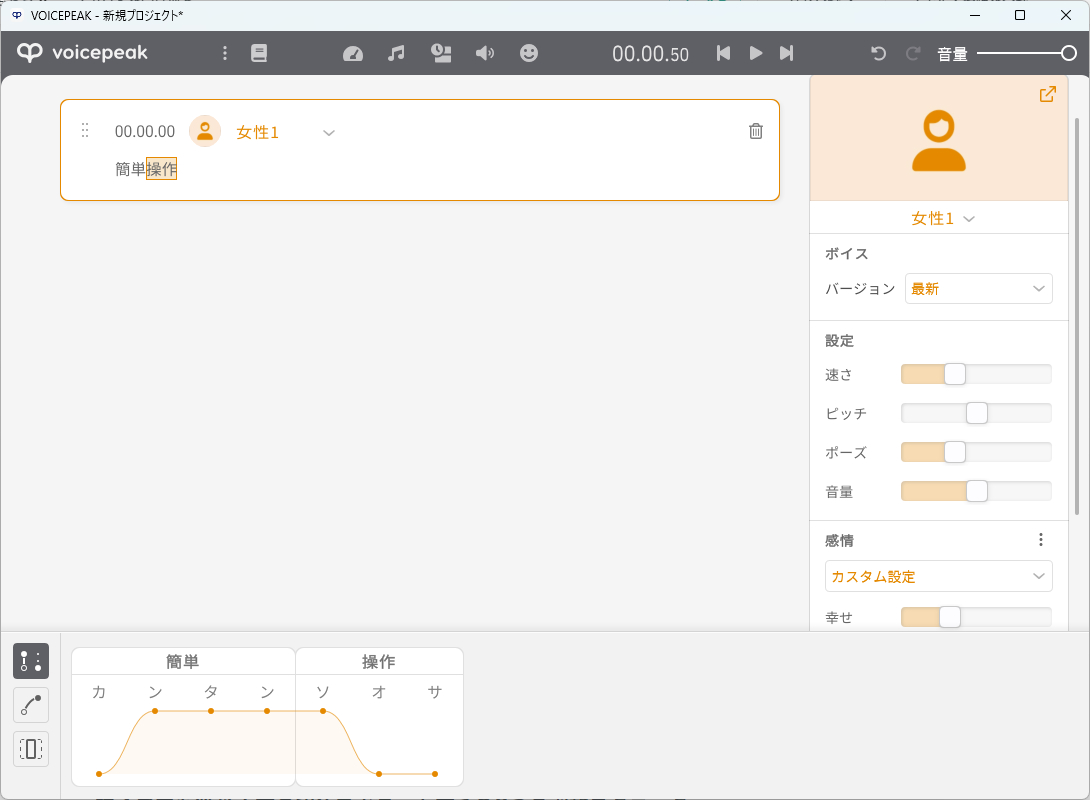Screen dimensions: 1090x800
Task: Open the 感情 section options menu
Action: point(1041,540)
